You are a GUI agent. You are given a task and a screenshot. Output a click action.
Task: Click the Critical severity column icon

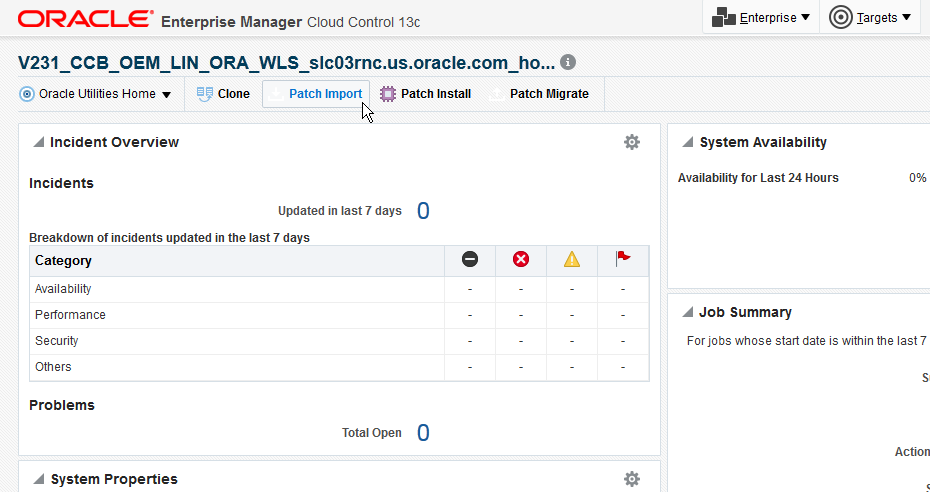521,259
